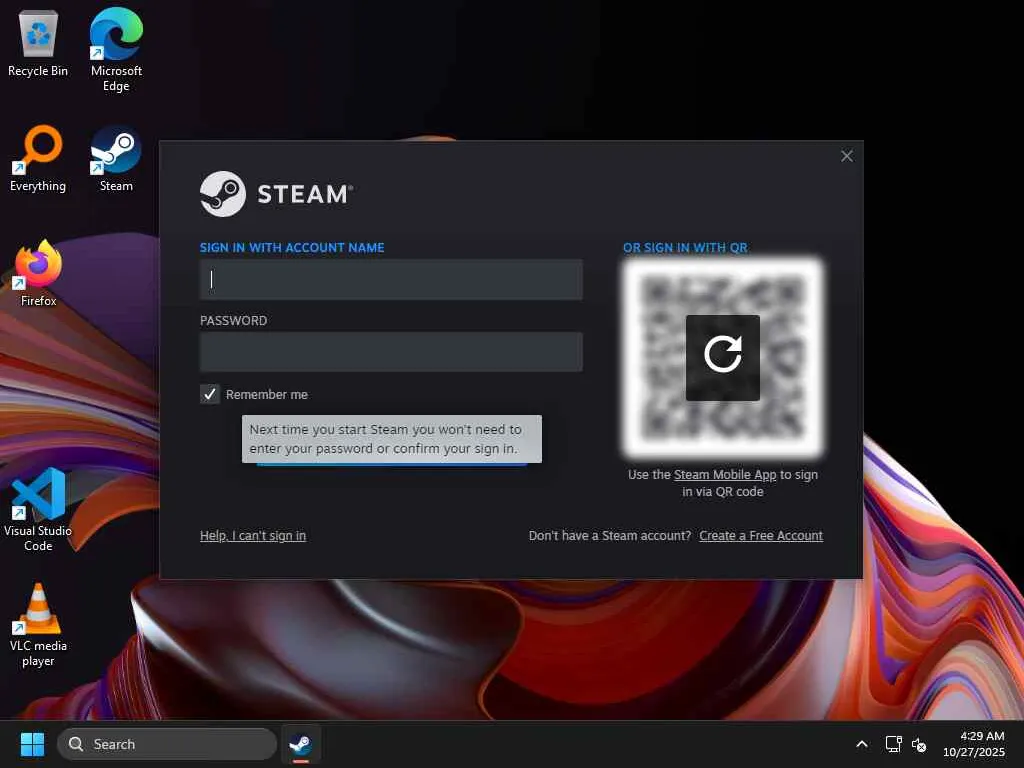
Task: Click Create a Free Account link
Action: coord(761,536)
